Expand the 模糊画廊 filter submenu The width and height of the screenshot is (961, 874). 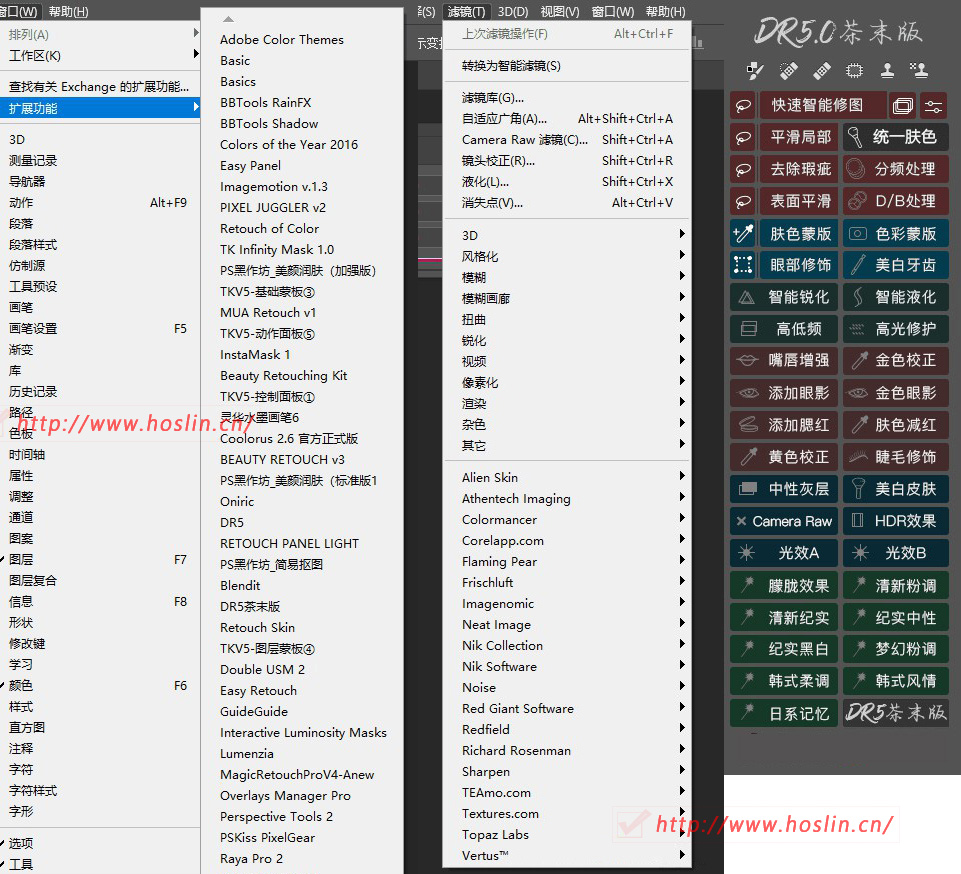pos(567,298)
